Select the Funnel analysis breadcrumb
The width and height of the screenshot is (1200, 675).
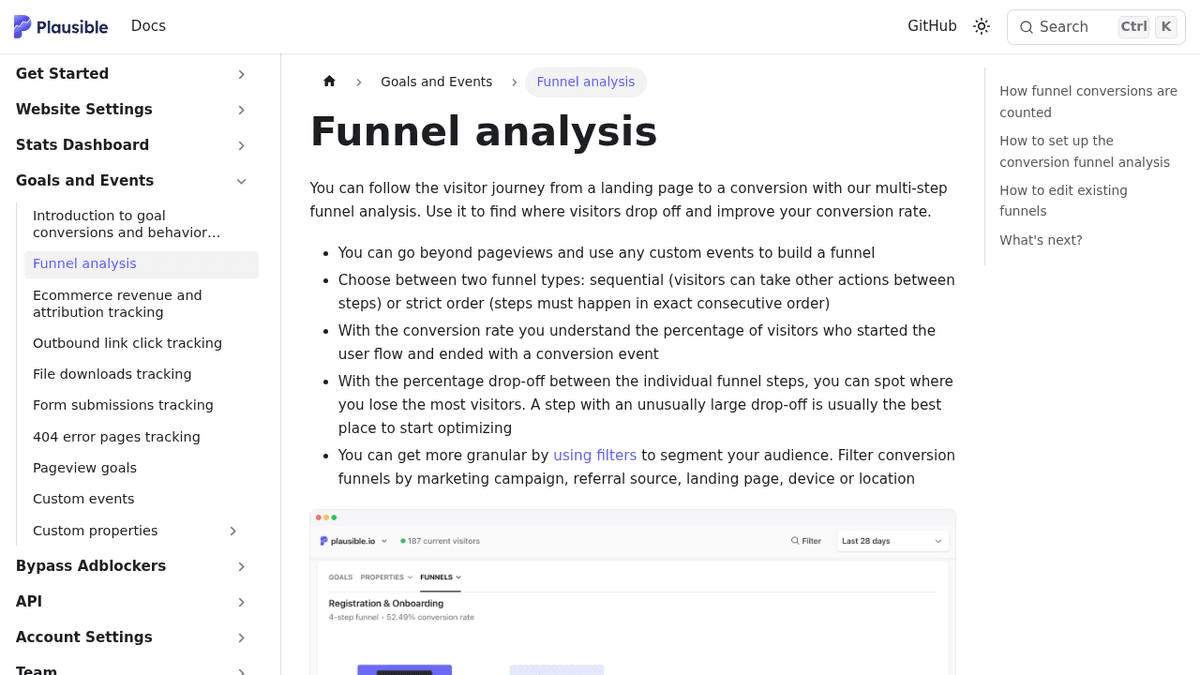585,82
